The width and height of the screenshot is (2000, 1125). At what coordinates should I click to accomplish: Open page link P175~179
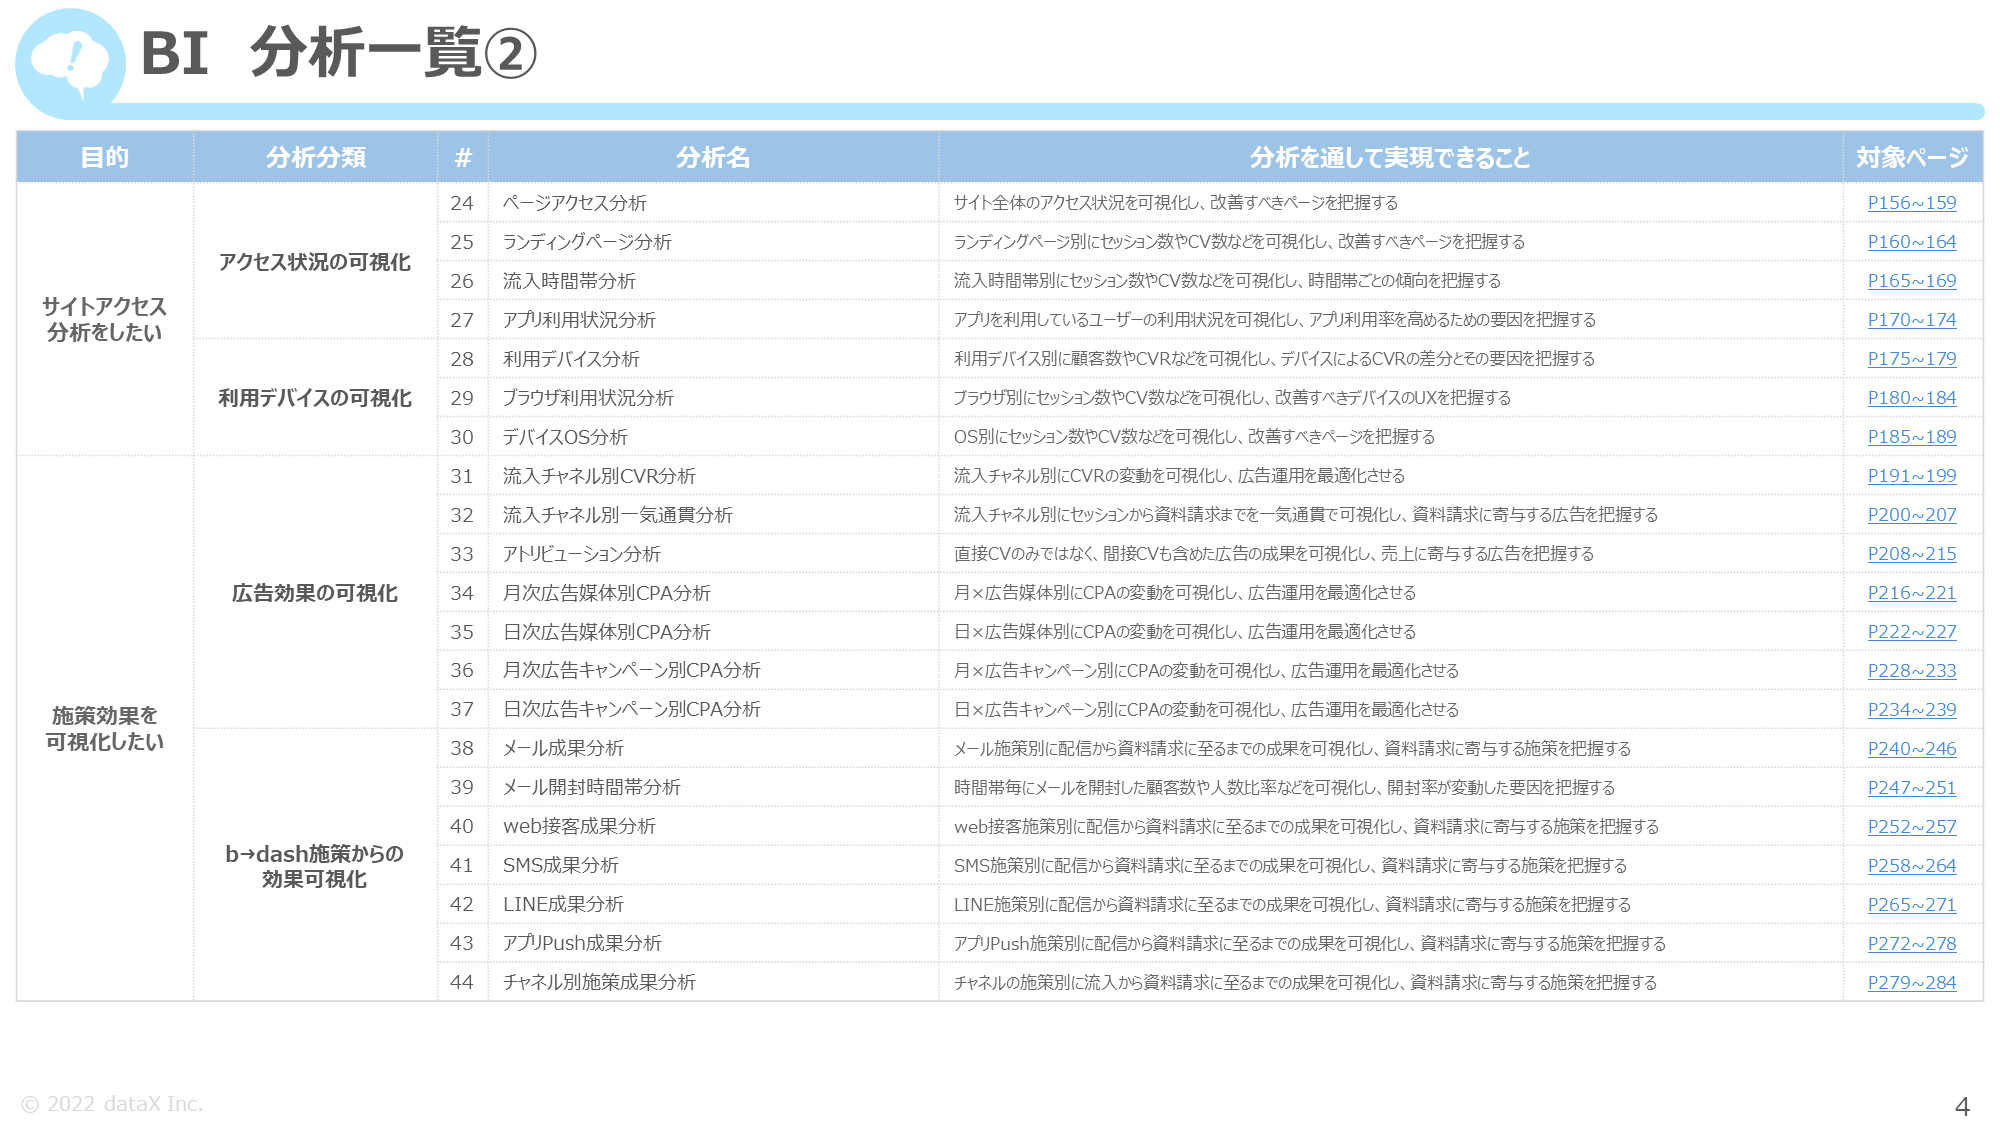1911,359
